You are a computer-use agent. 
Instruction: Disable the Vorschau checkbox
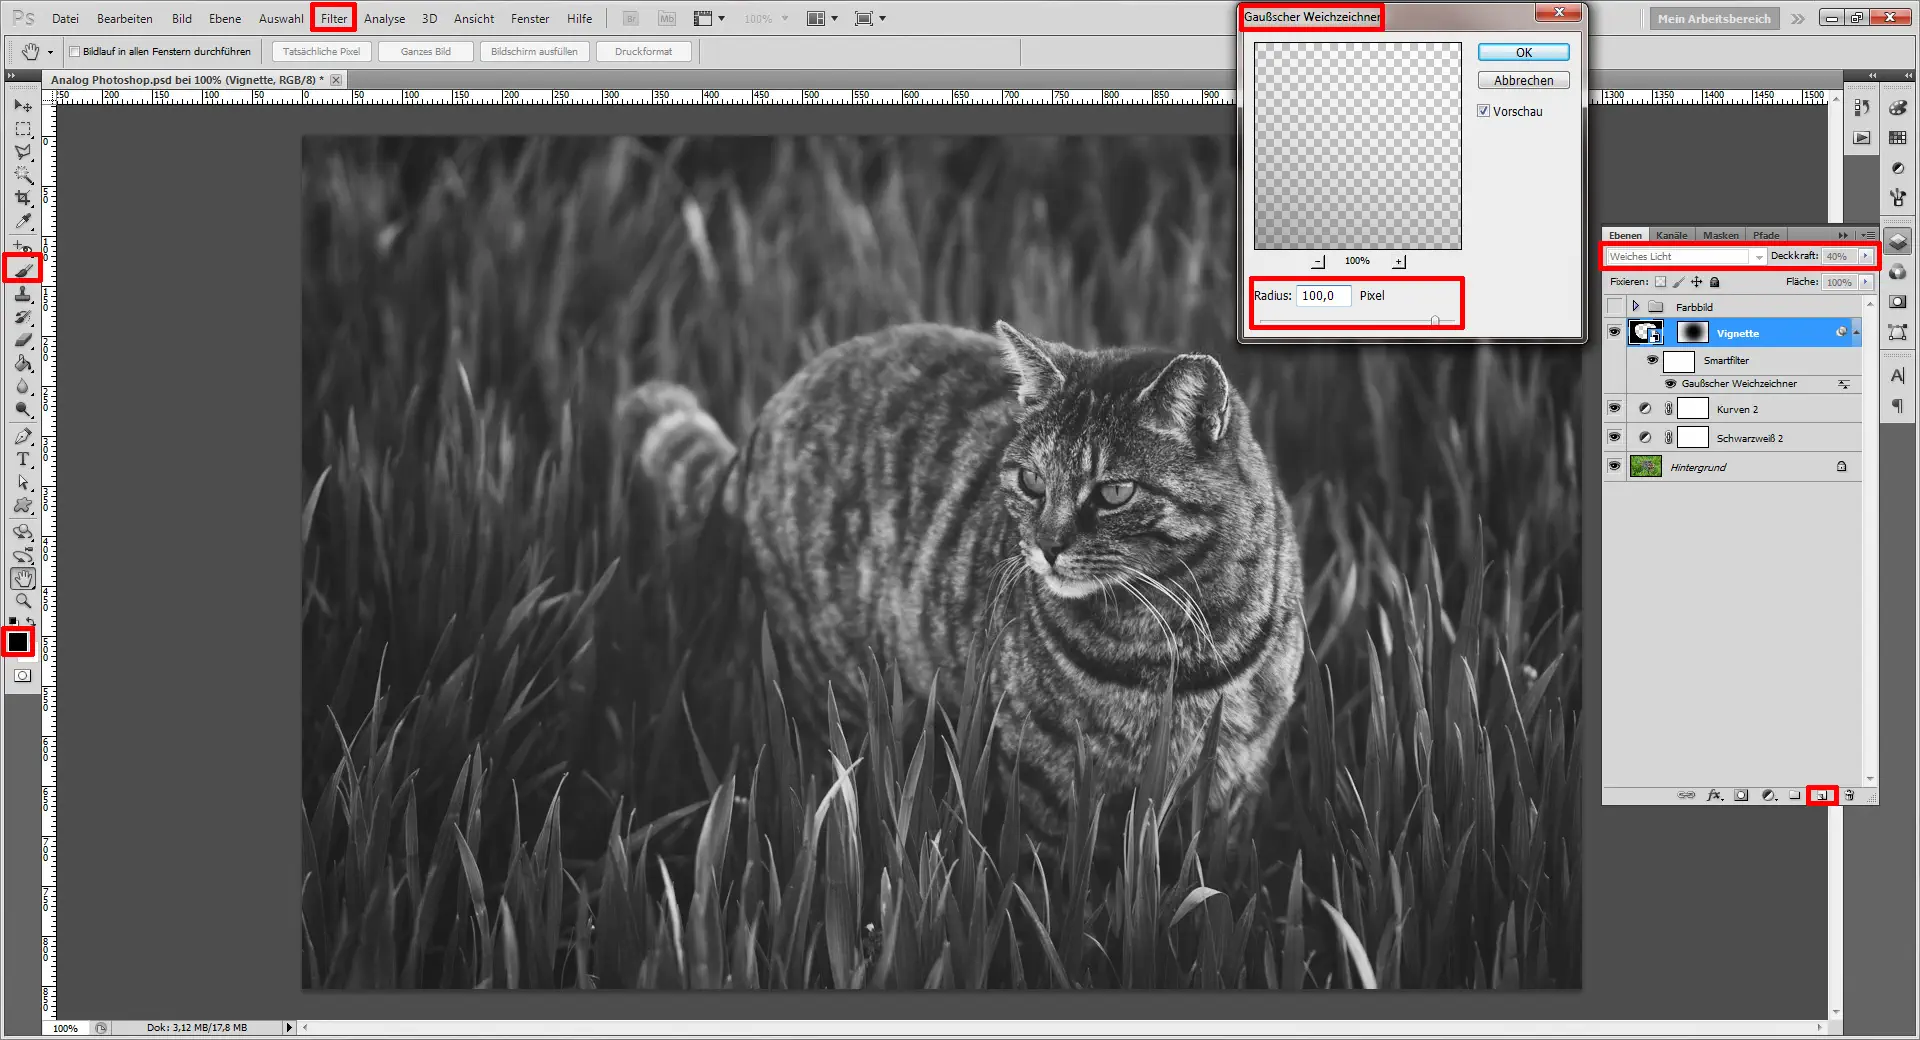(1485, 111)
